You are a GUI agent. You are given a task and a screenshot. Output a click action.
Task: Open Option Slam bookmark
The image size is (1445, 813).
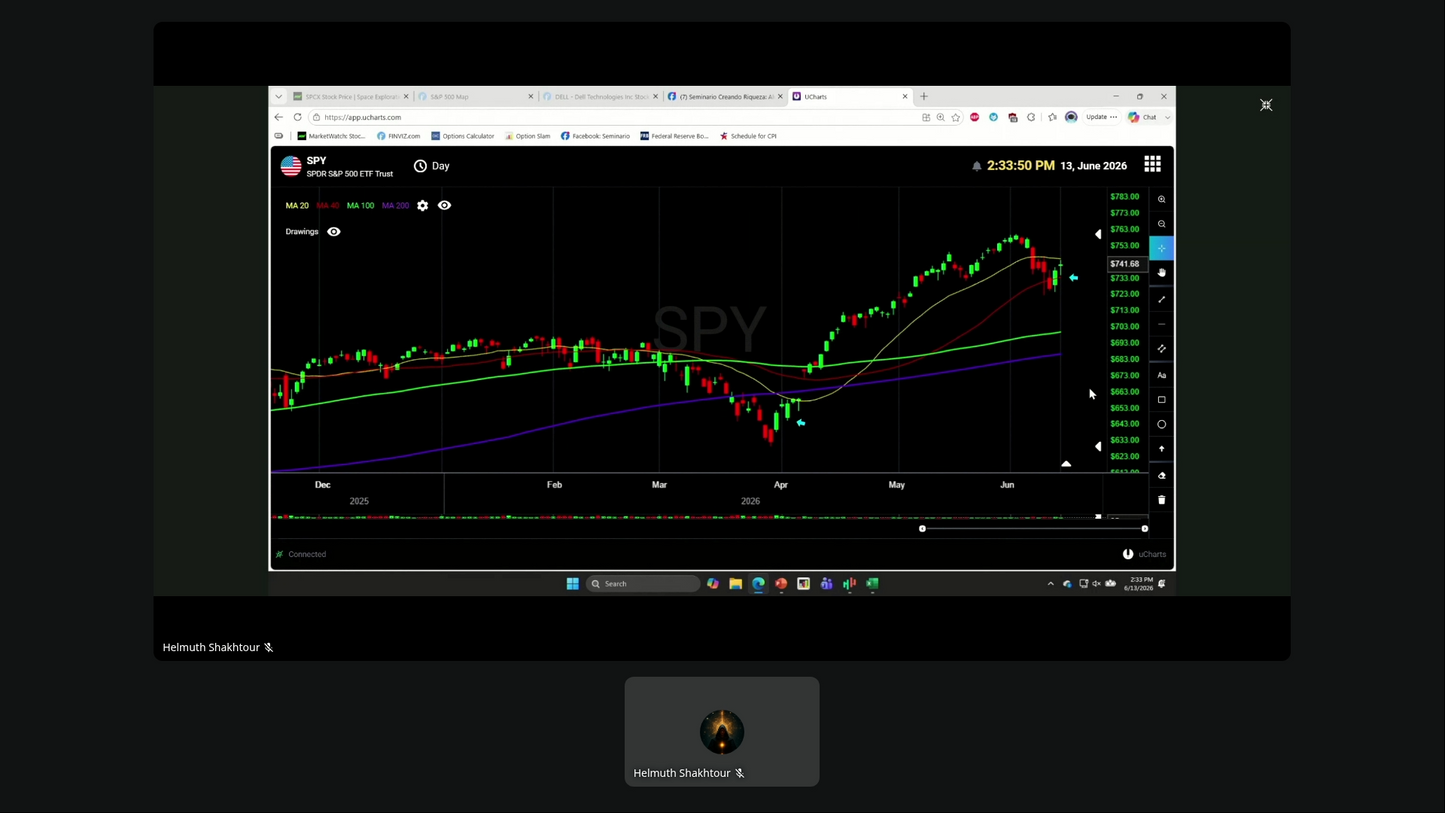527,136
